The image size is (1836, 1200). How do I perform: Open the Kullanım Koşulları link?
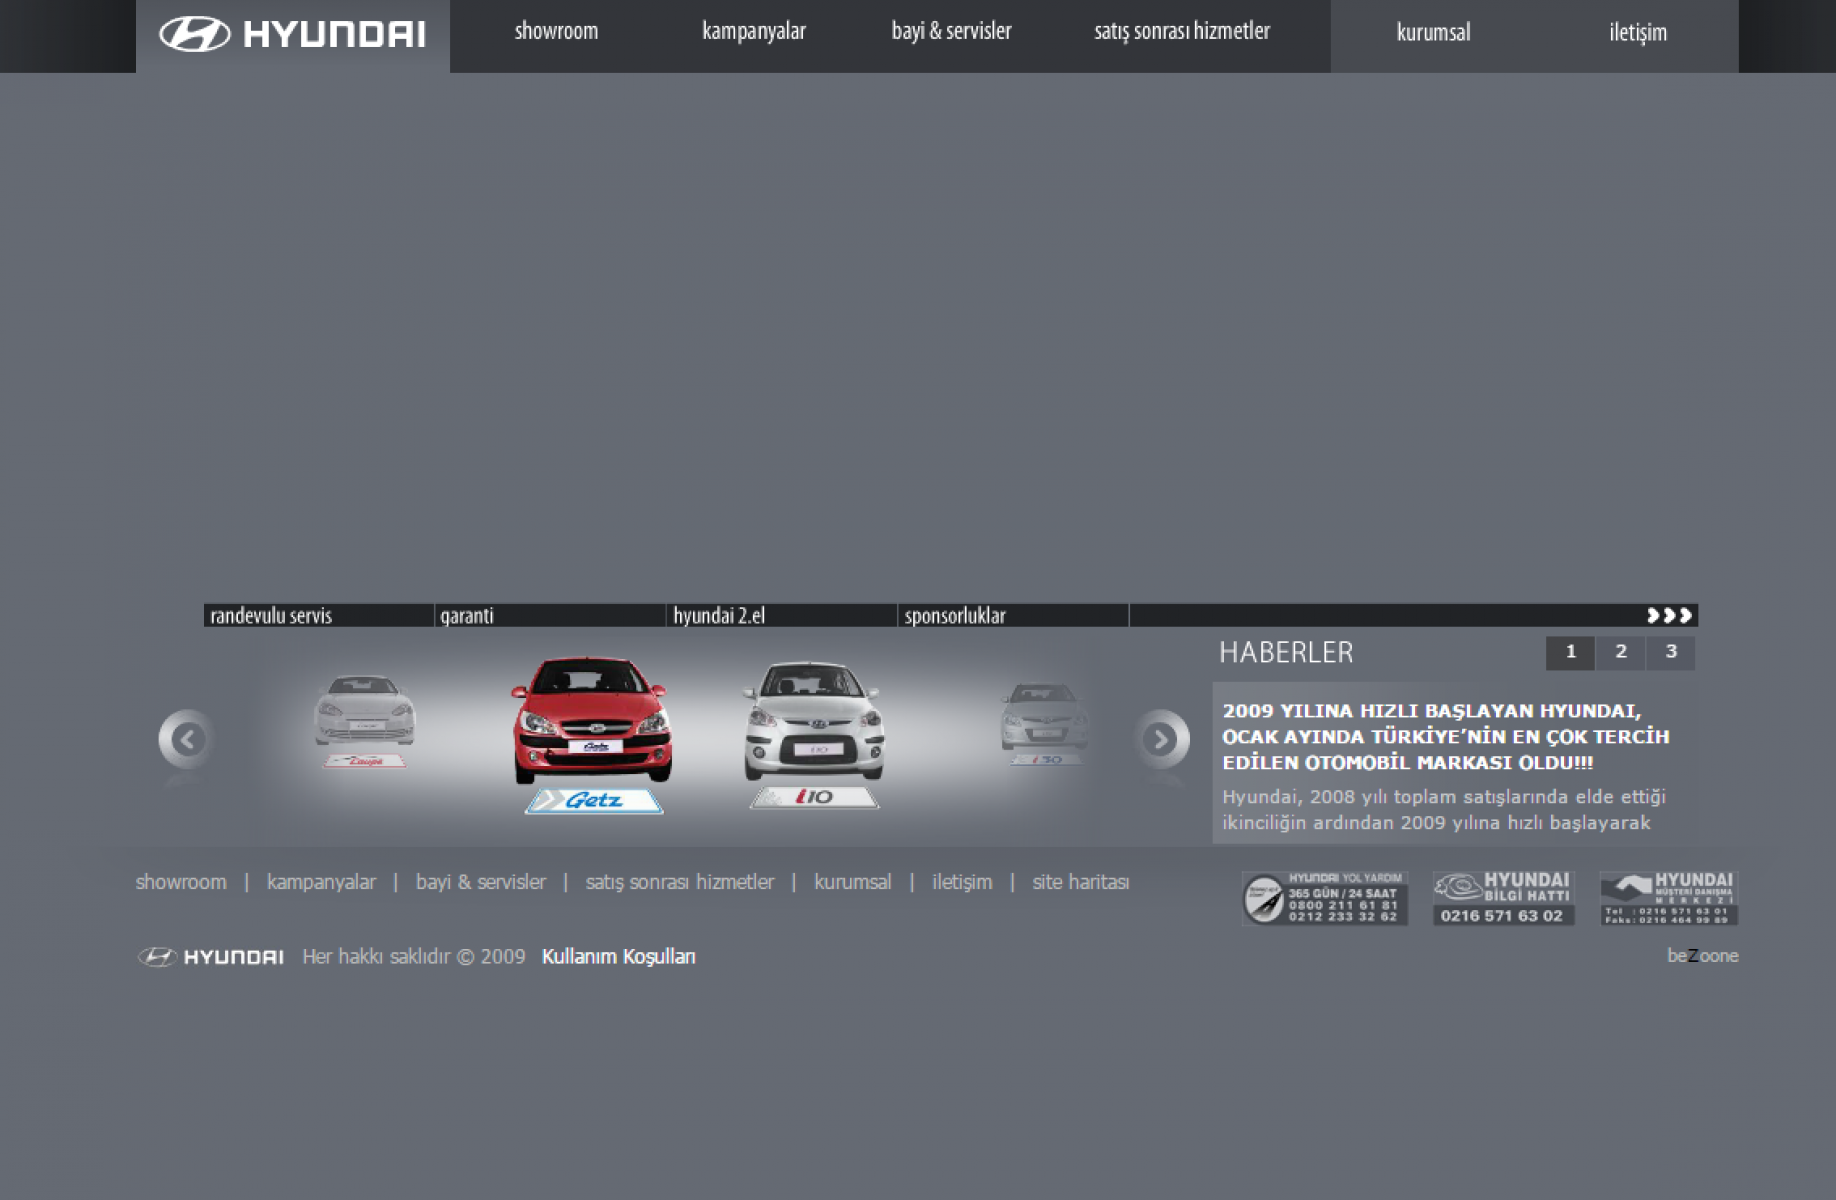coord(618,957)
